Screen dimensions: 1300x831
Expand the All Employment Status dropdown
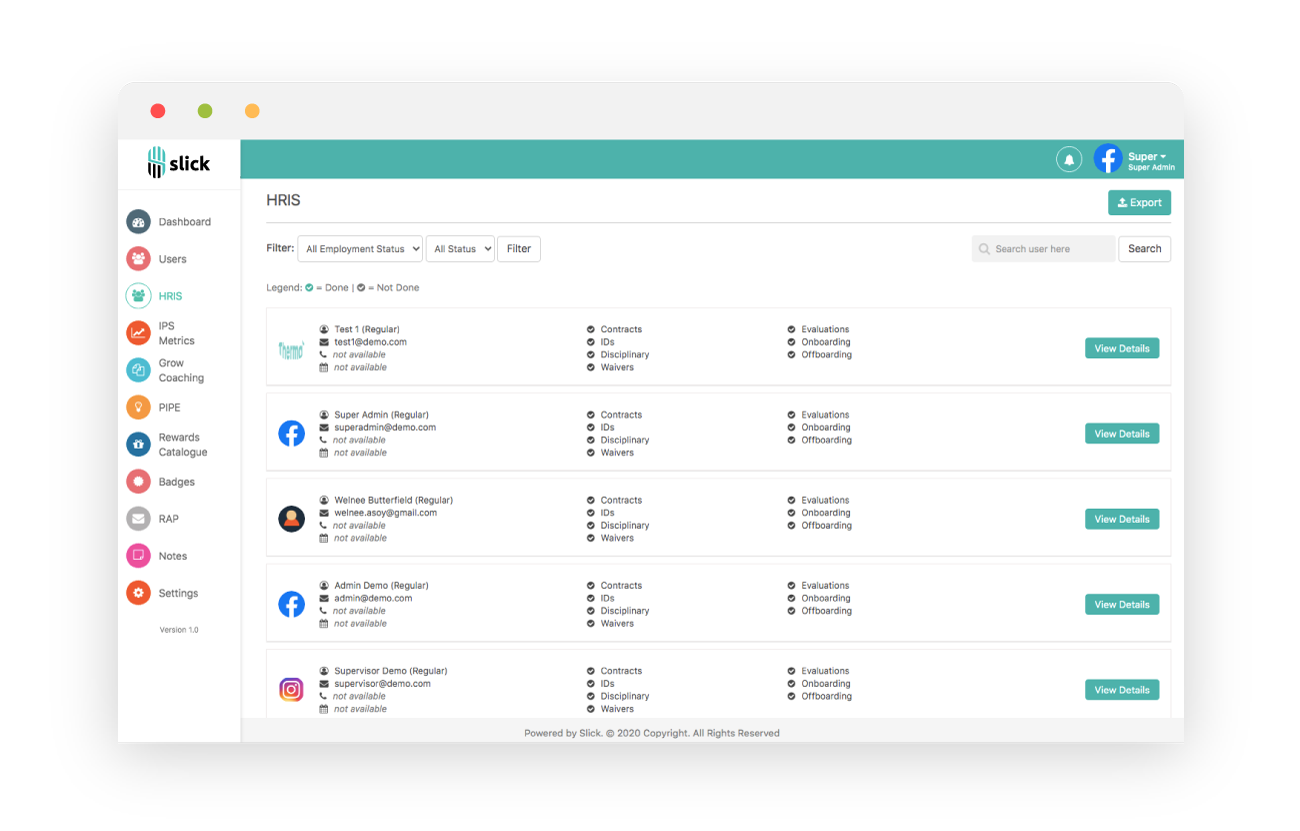pos(360,249)
